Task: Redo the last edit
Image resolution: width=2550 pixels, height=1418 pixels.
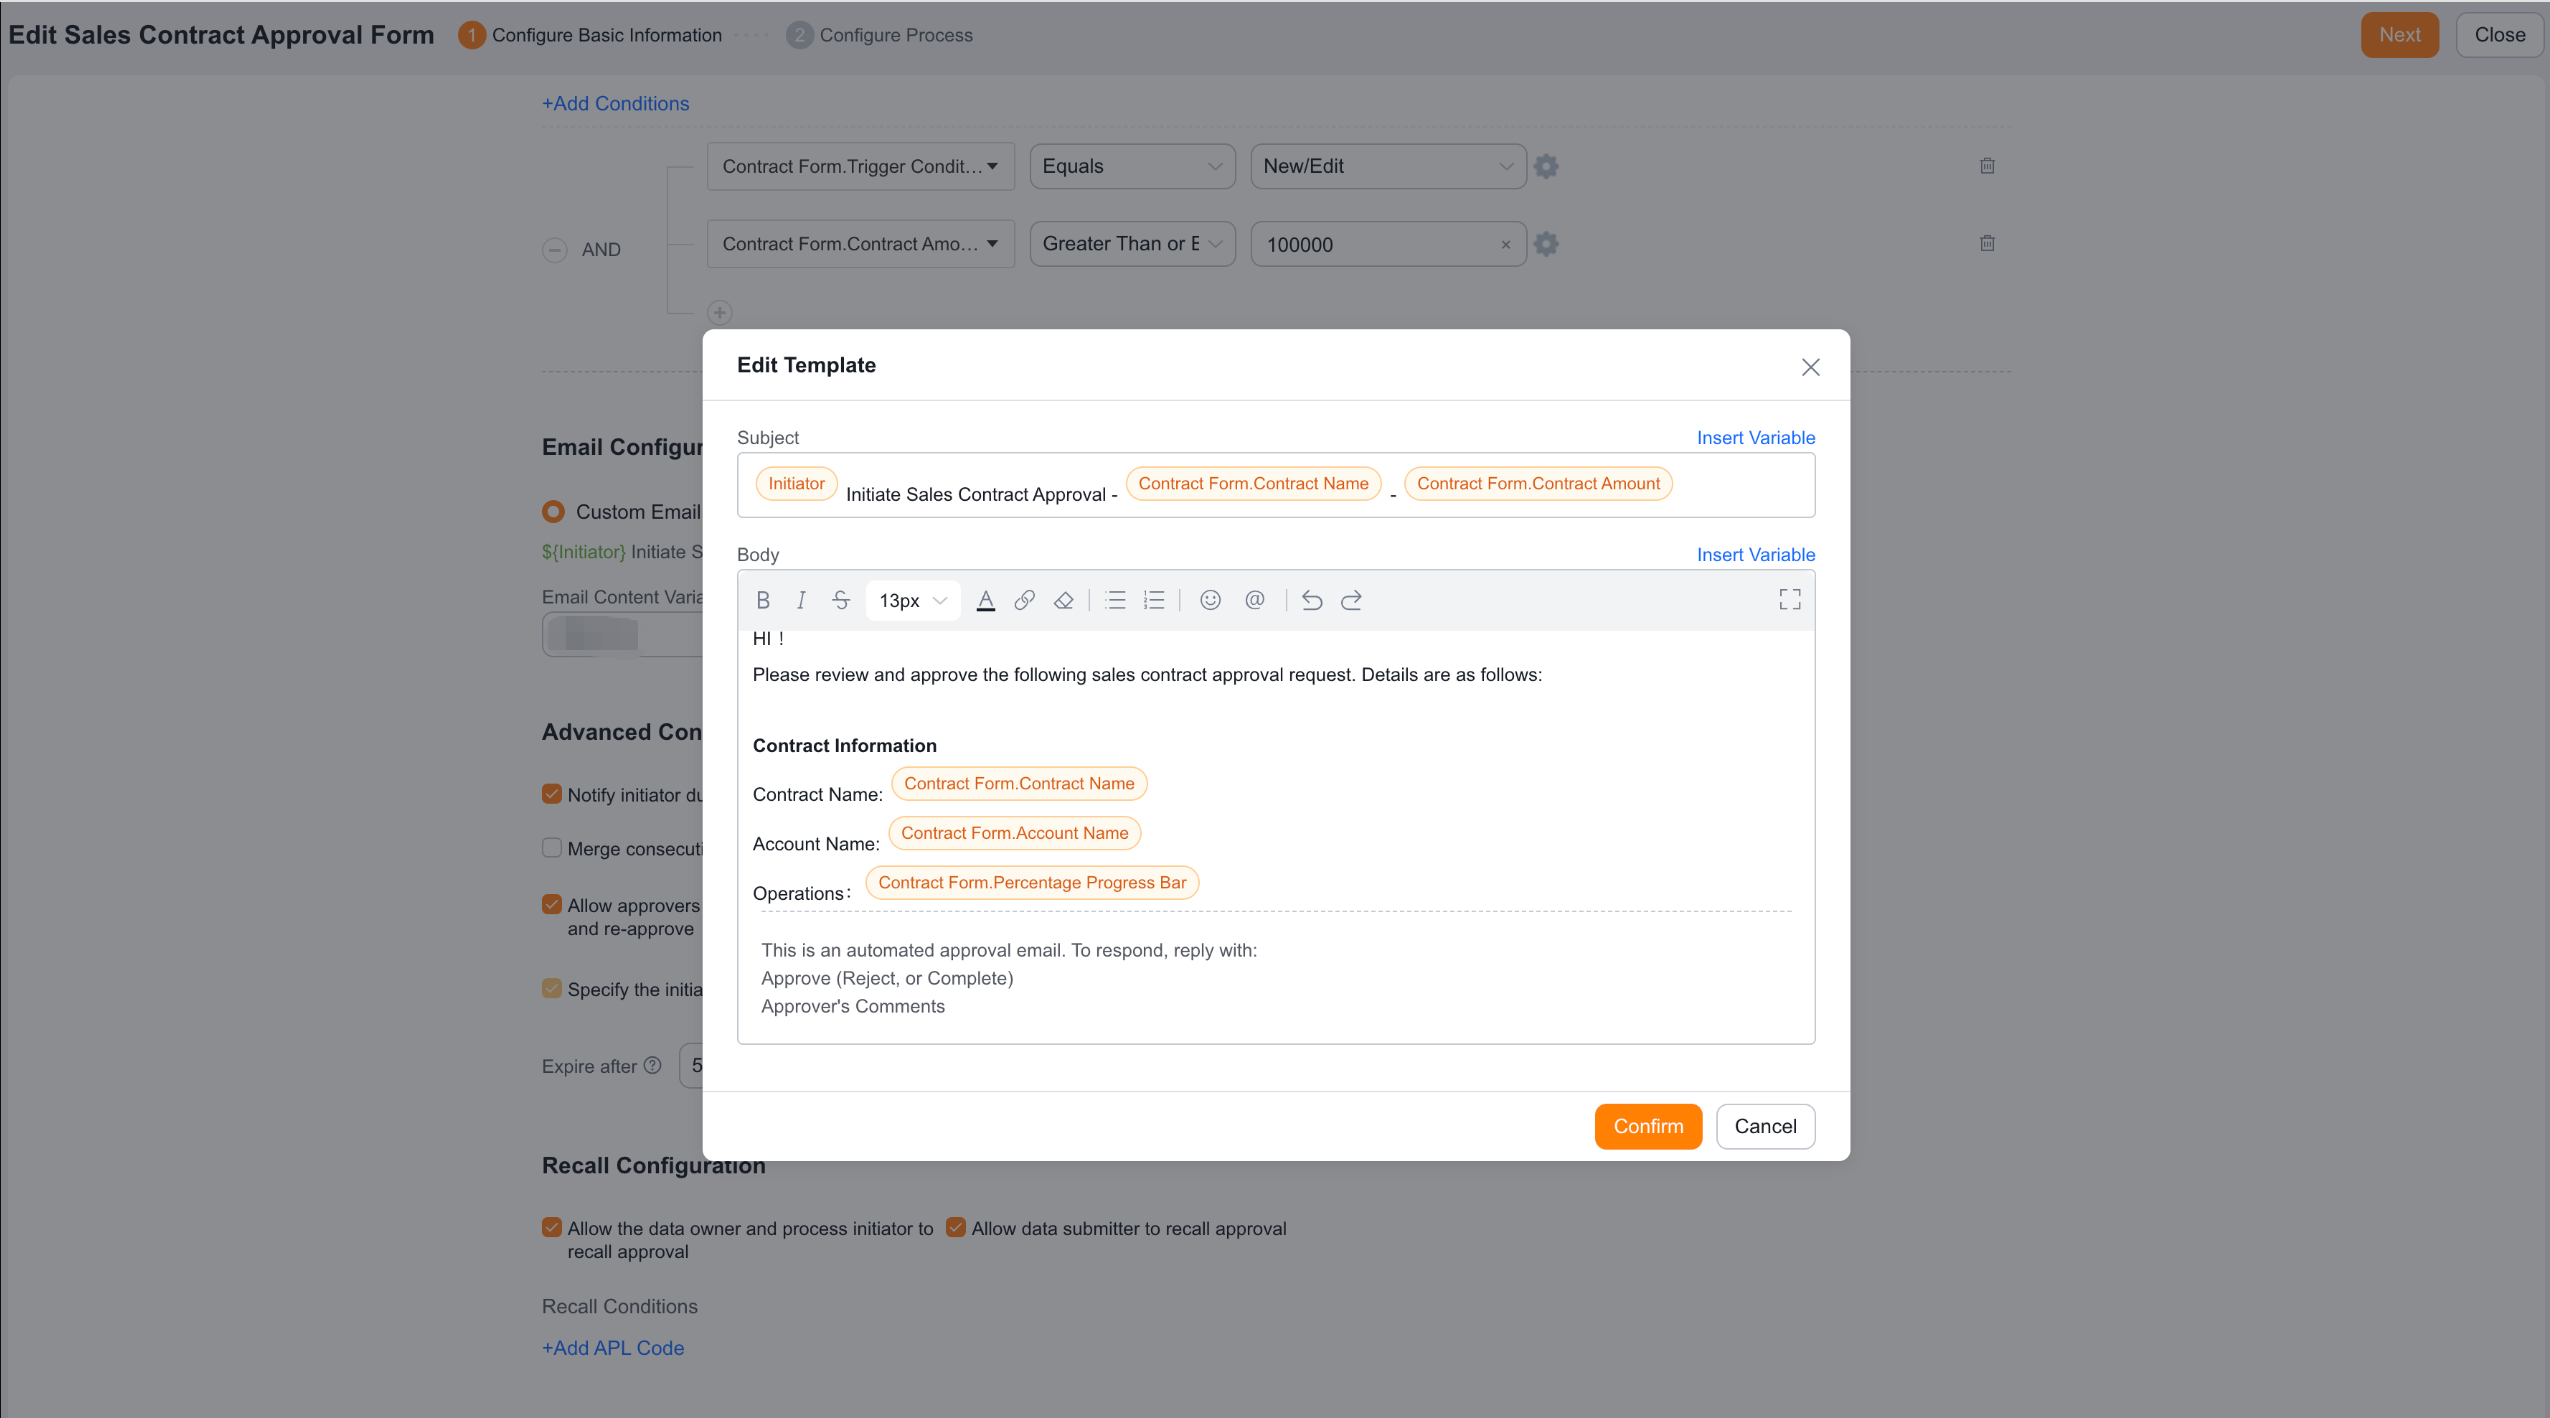Action: click(x=1351, y=600)
